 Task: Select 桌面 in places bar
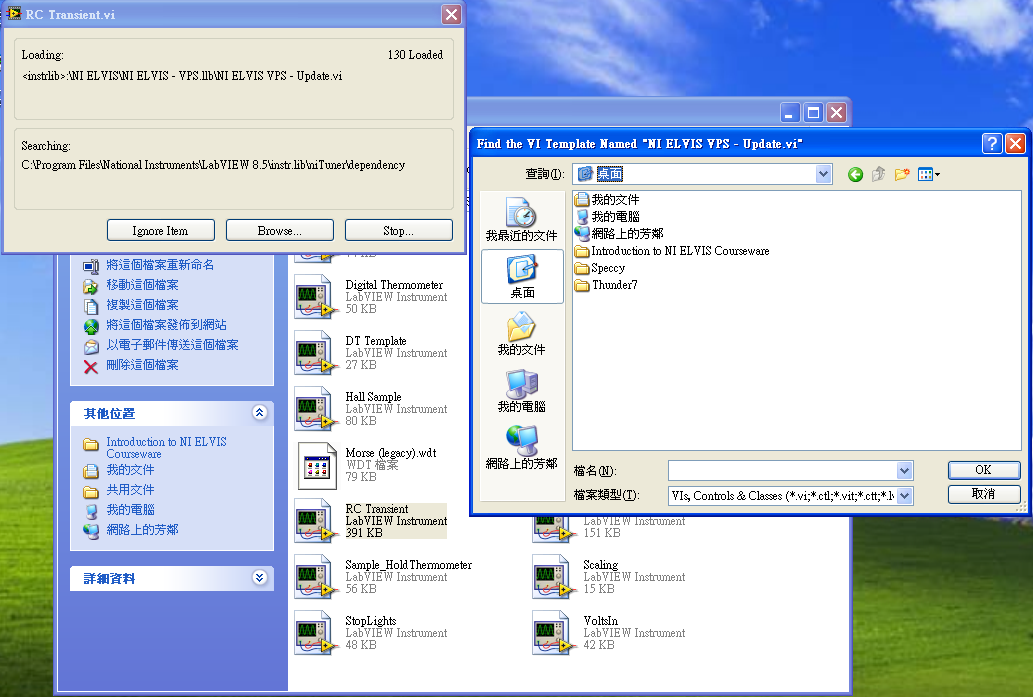pos(522,277)
